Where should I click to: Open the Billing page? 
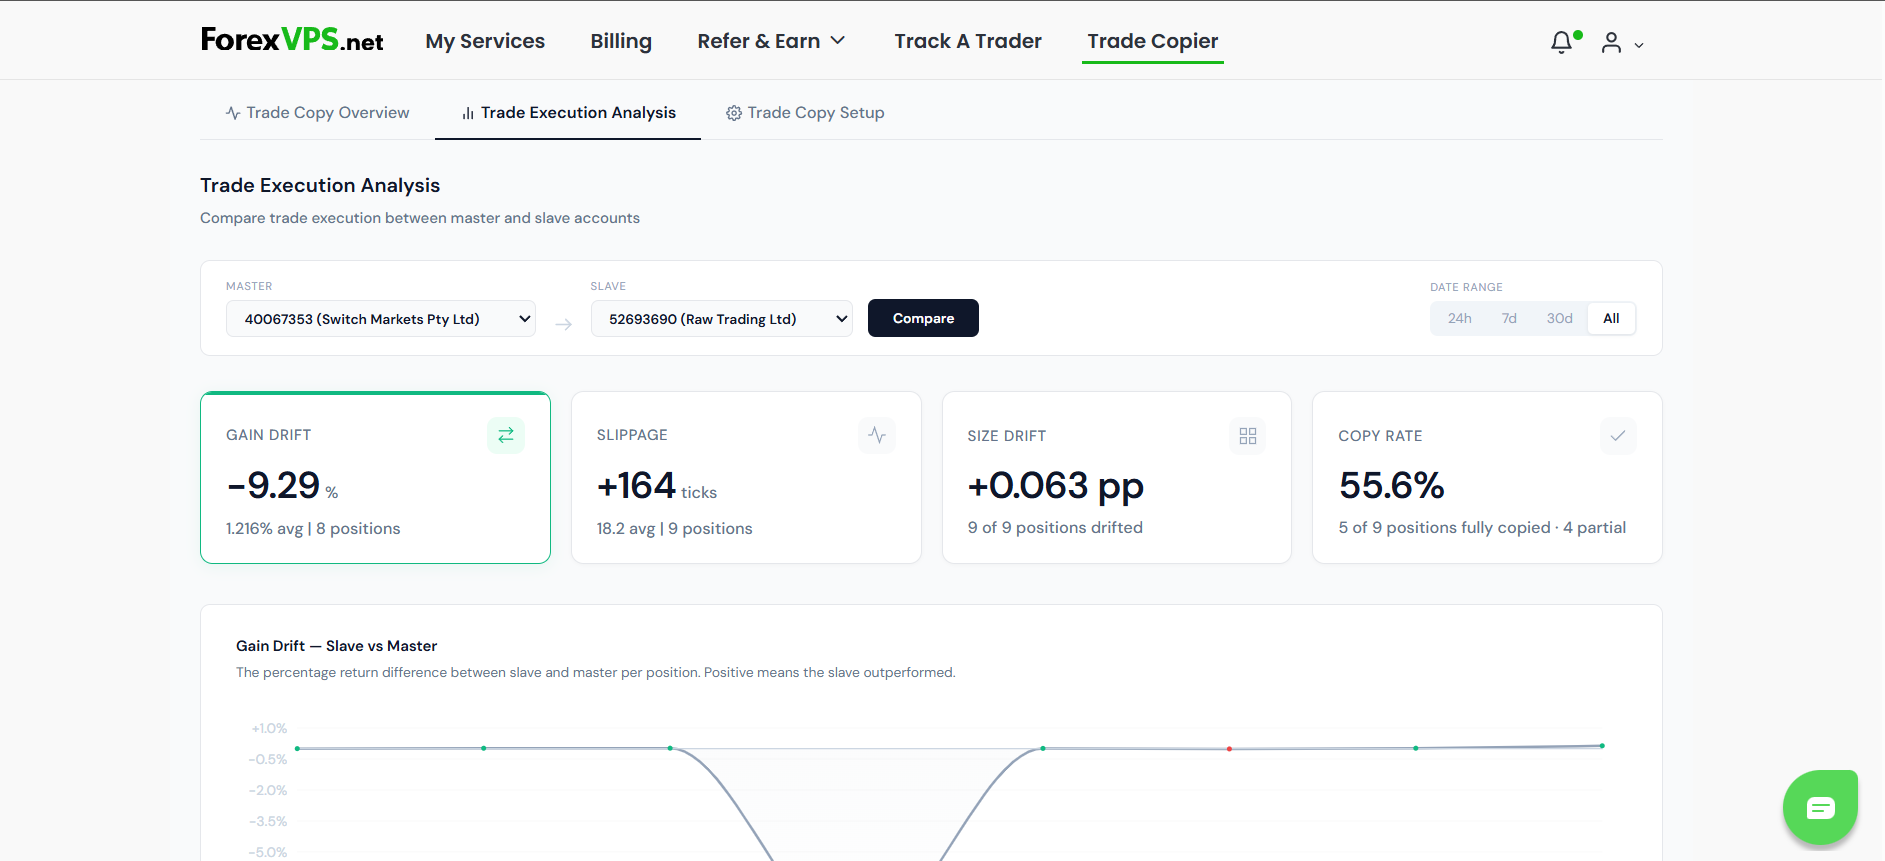621,41
